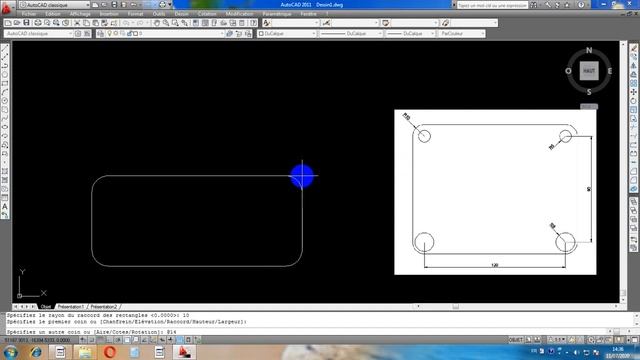Viewport: 640px width, 360px height.
Task: Expand the layer list dropdown
Action: pos(221,33)
